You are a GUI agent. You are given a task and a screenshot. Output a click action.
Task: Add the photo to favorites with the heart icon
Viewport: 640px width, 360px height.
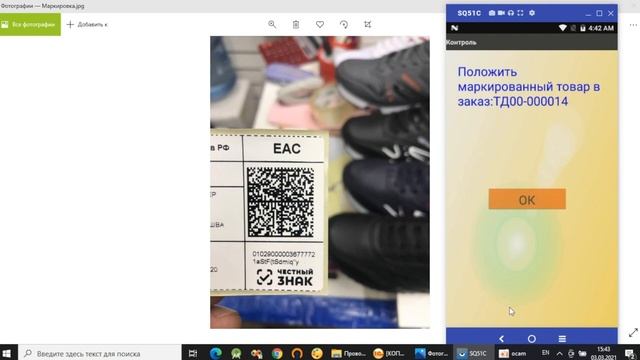tap(320, 24)
